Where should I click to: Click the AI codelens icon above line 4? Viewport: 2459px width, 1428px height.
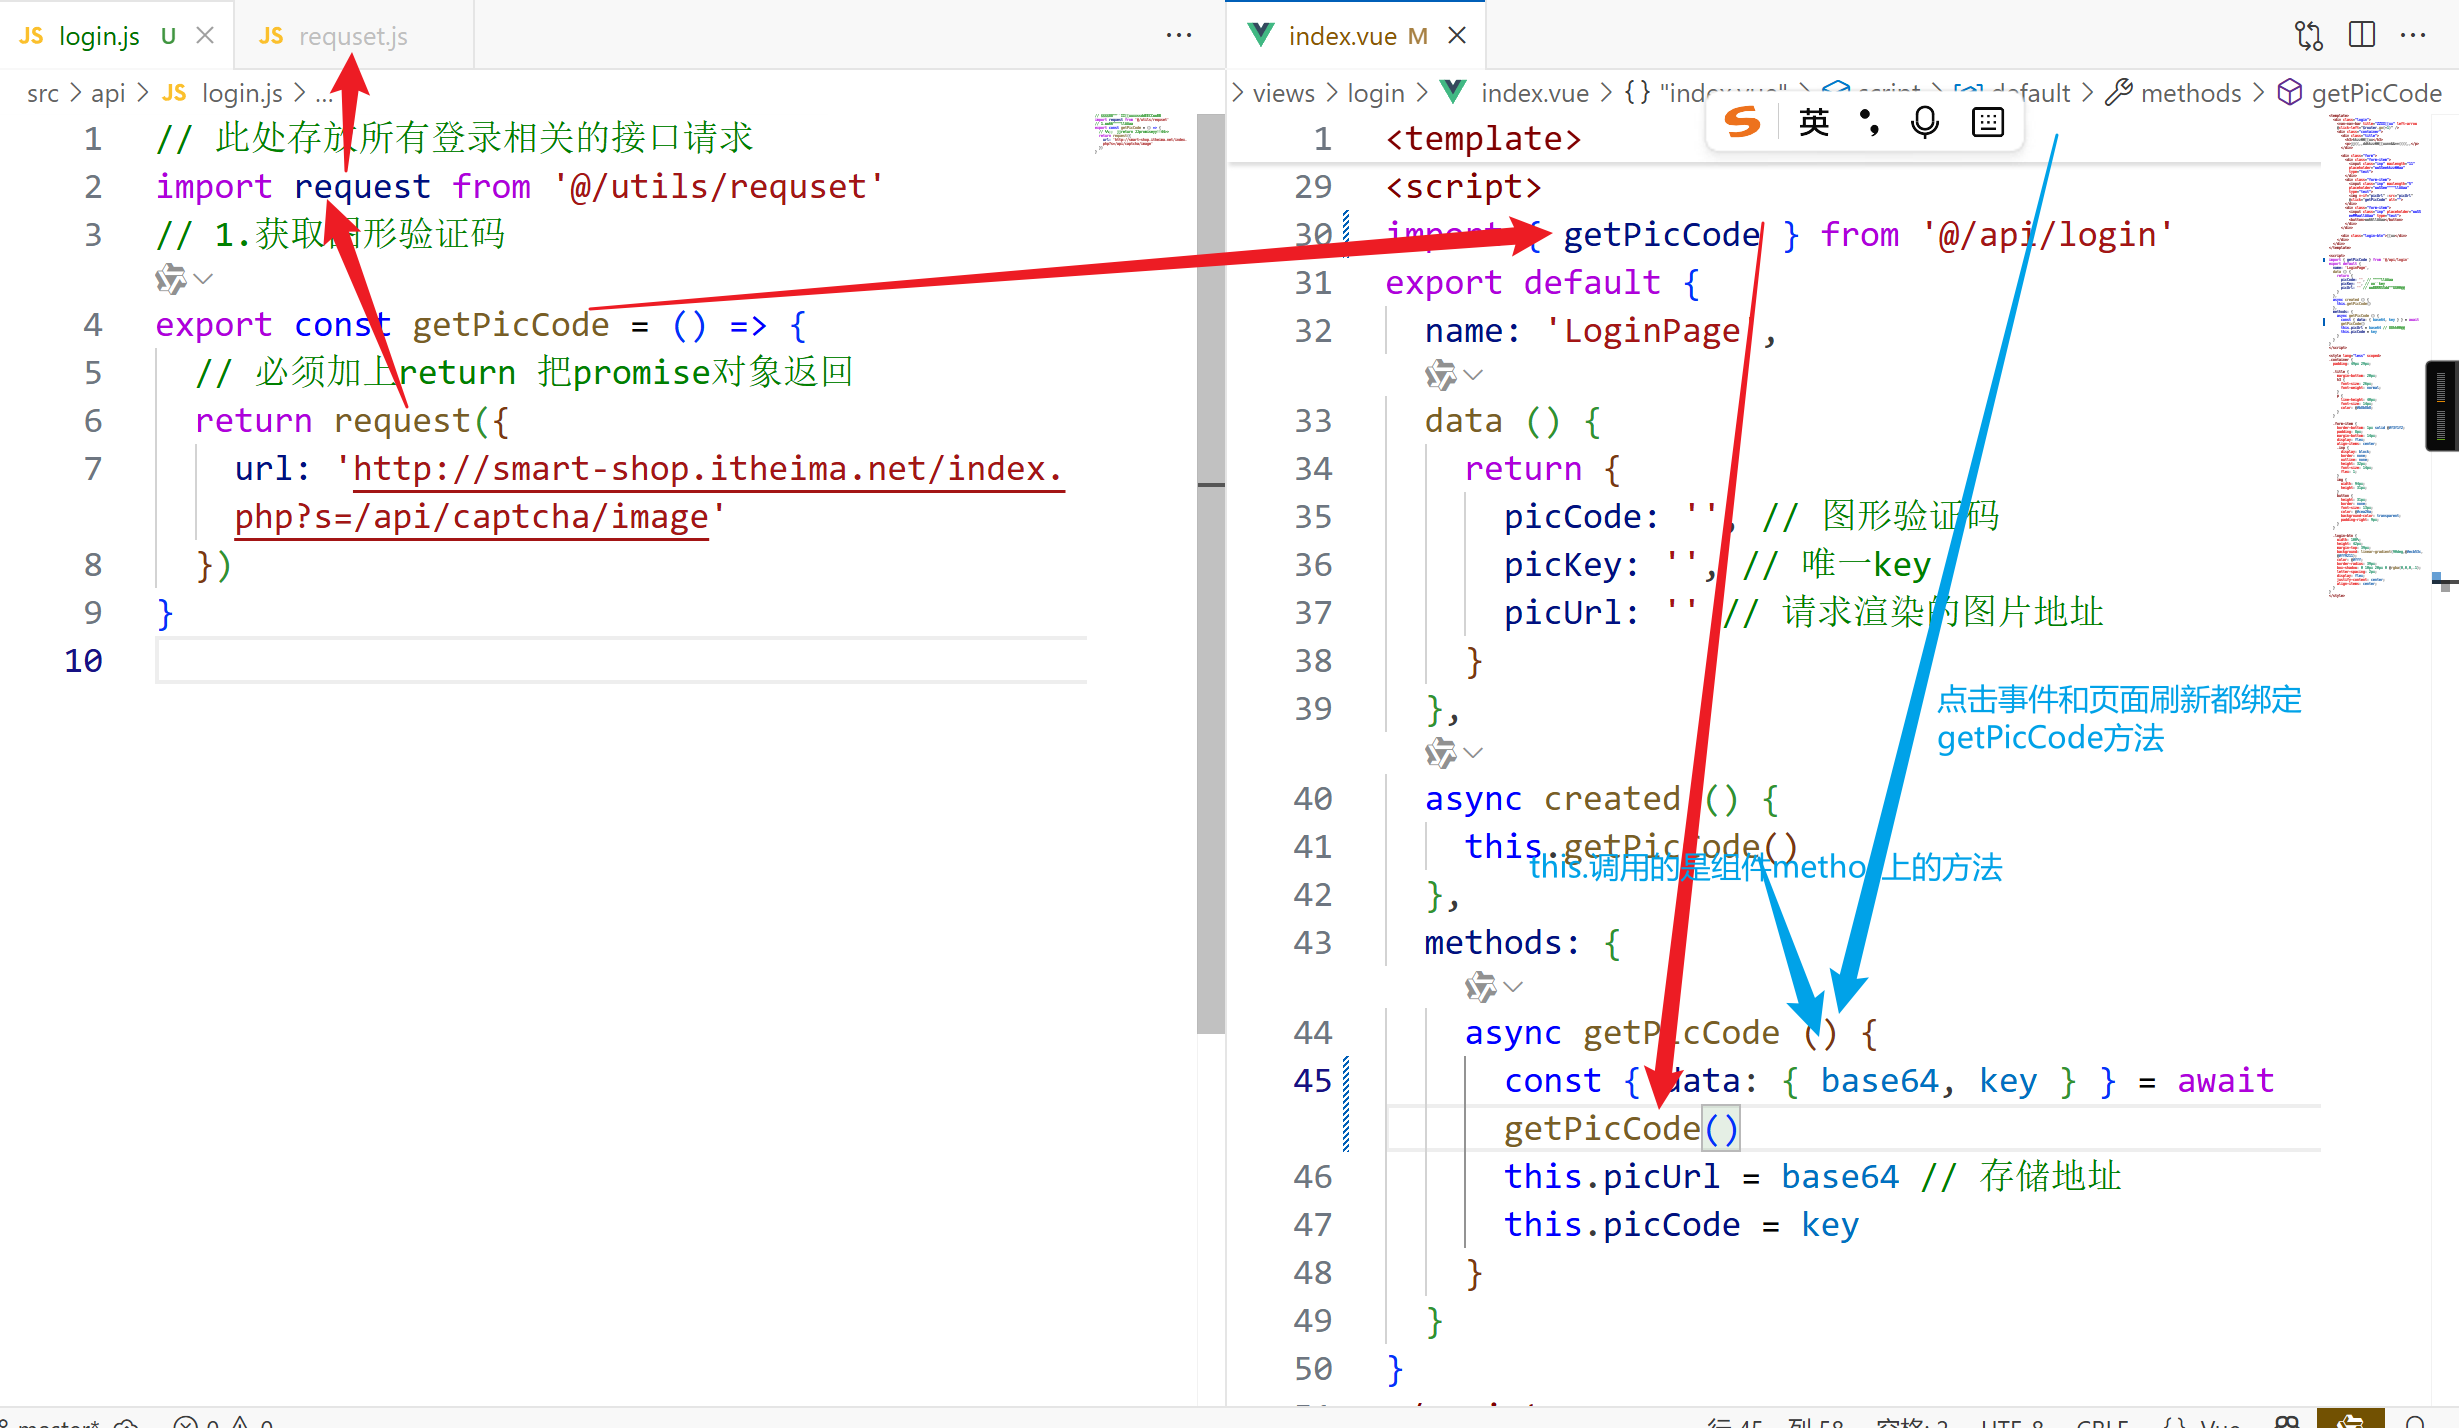170,279
